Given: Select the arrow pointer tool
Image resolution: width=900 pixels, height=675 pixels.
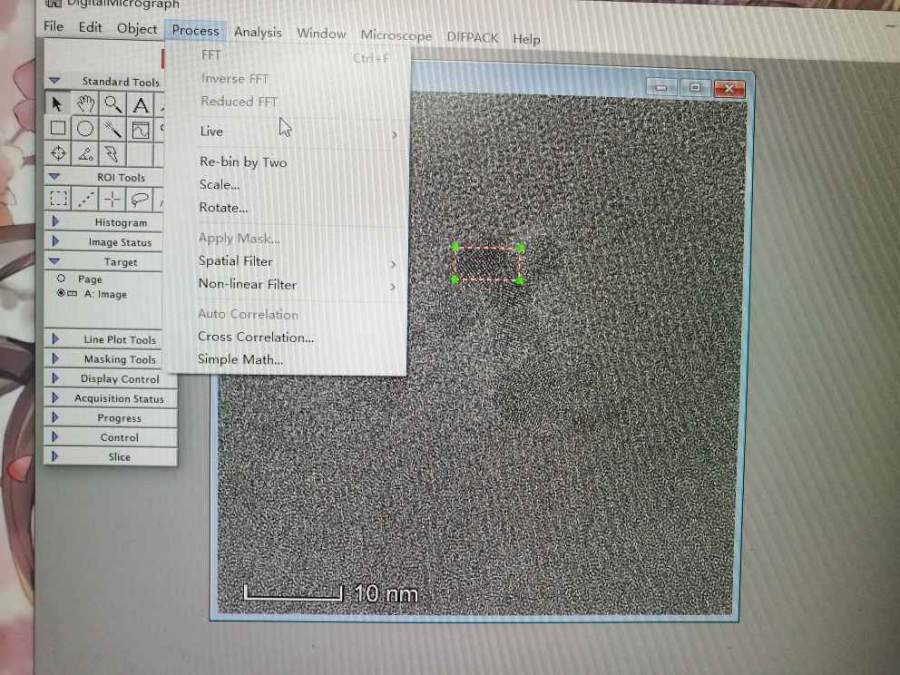Looking at the screenshot, I should point(58,104).
